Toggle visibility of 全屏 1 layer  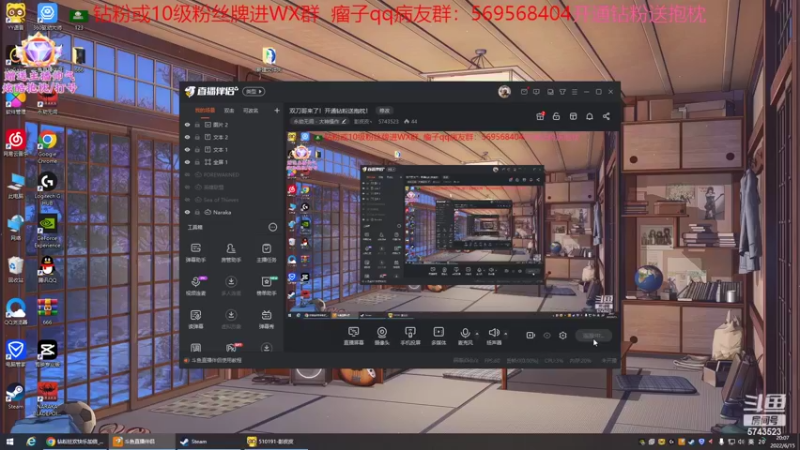(x=187, y=162)
